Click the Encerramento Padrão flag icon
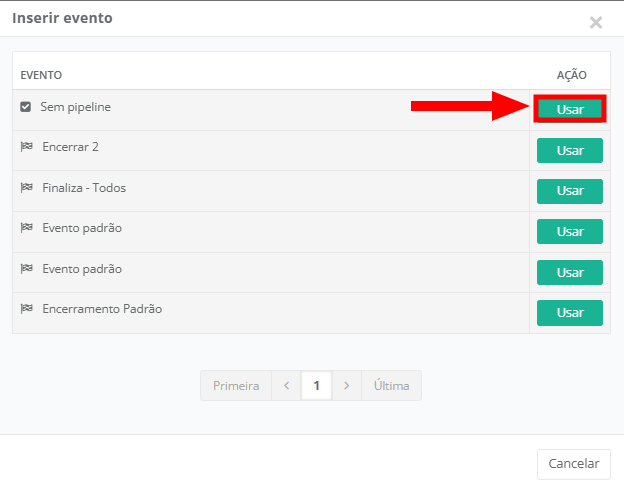Image resolution: width=624 pixels, height=493 pixels. pos(27,309)
